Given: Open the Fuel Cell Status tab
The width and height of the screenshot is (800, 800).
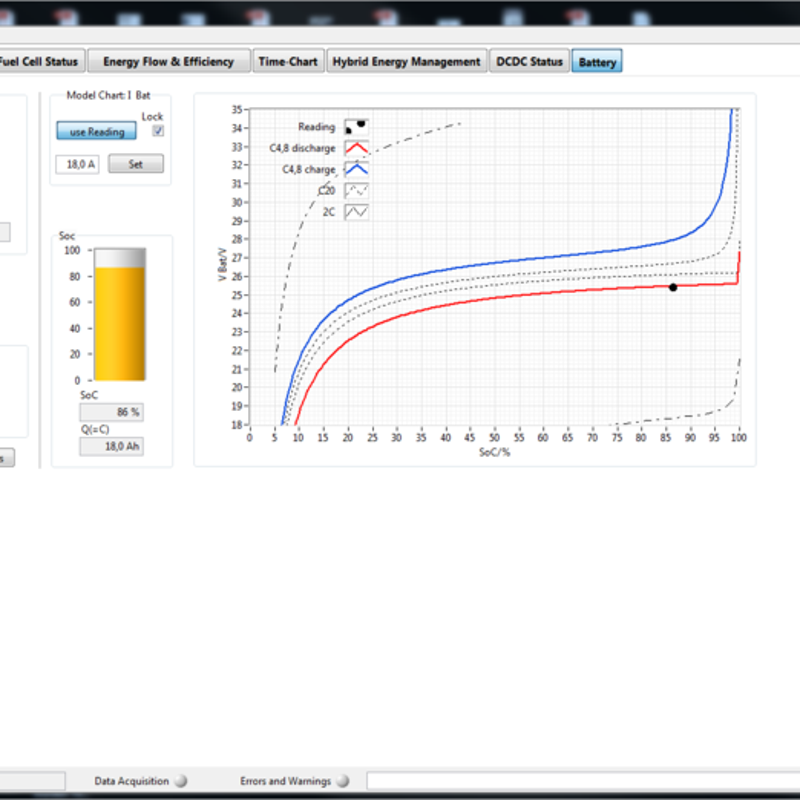Looking at the screenshot, I should [40, 62].
